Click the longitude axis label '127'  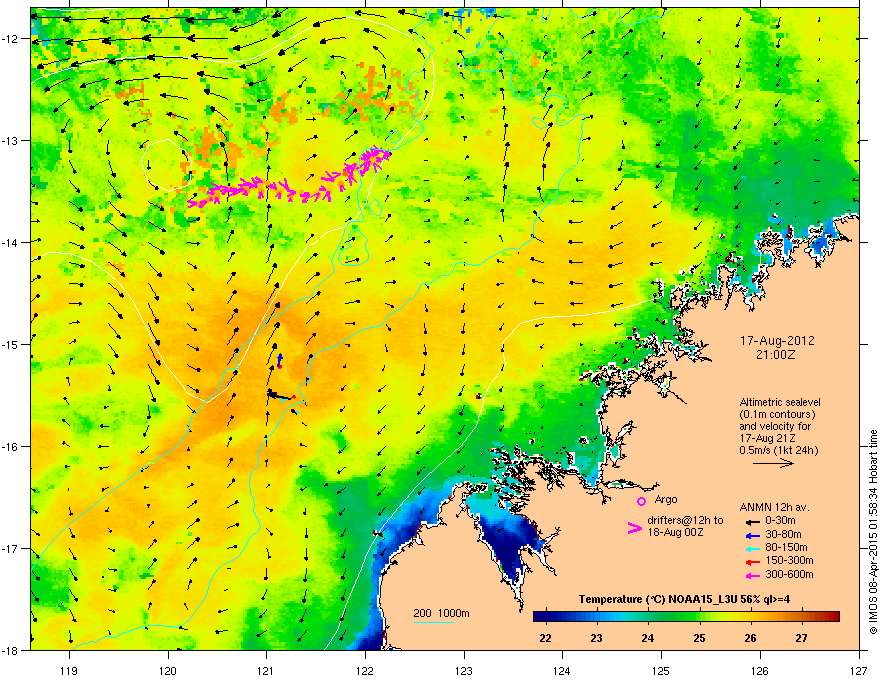coord(859,670)
